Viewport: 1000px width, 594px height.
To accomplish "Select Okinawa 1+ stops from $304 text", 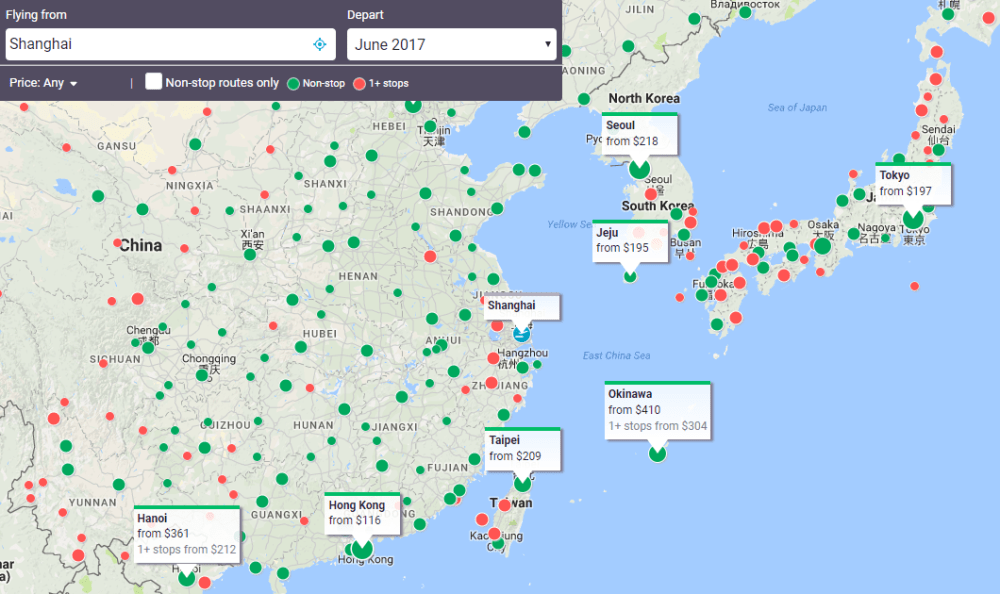I will (657, 426).
